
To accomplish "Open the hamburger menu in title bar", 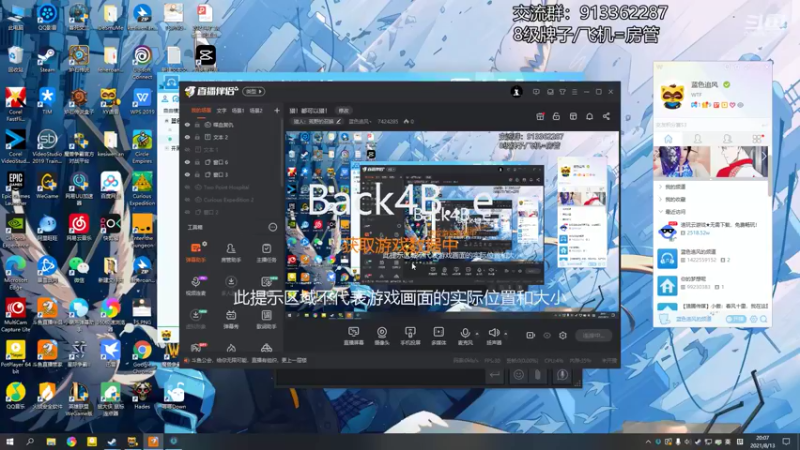I will (x=574, y=92).
